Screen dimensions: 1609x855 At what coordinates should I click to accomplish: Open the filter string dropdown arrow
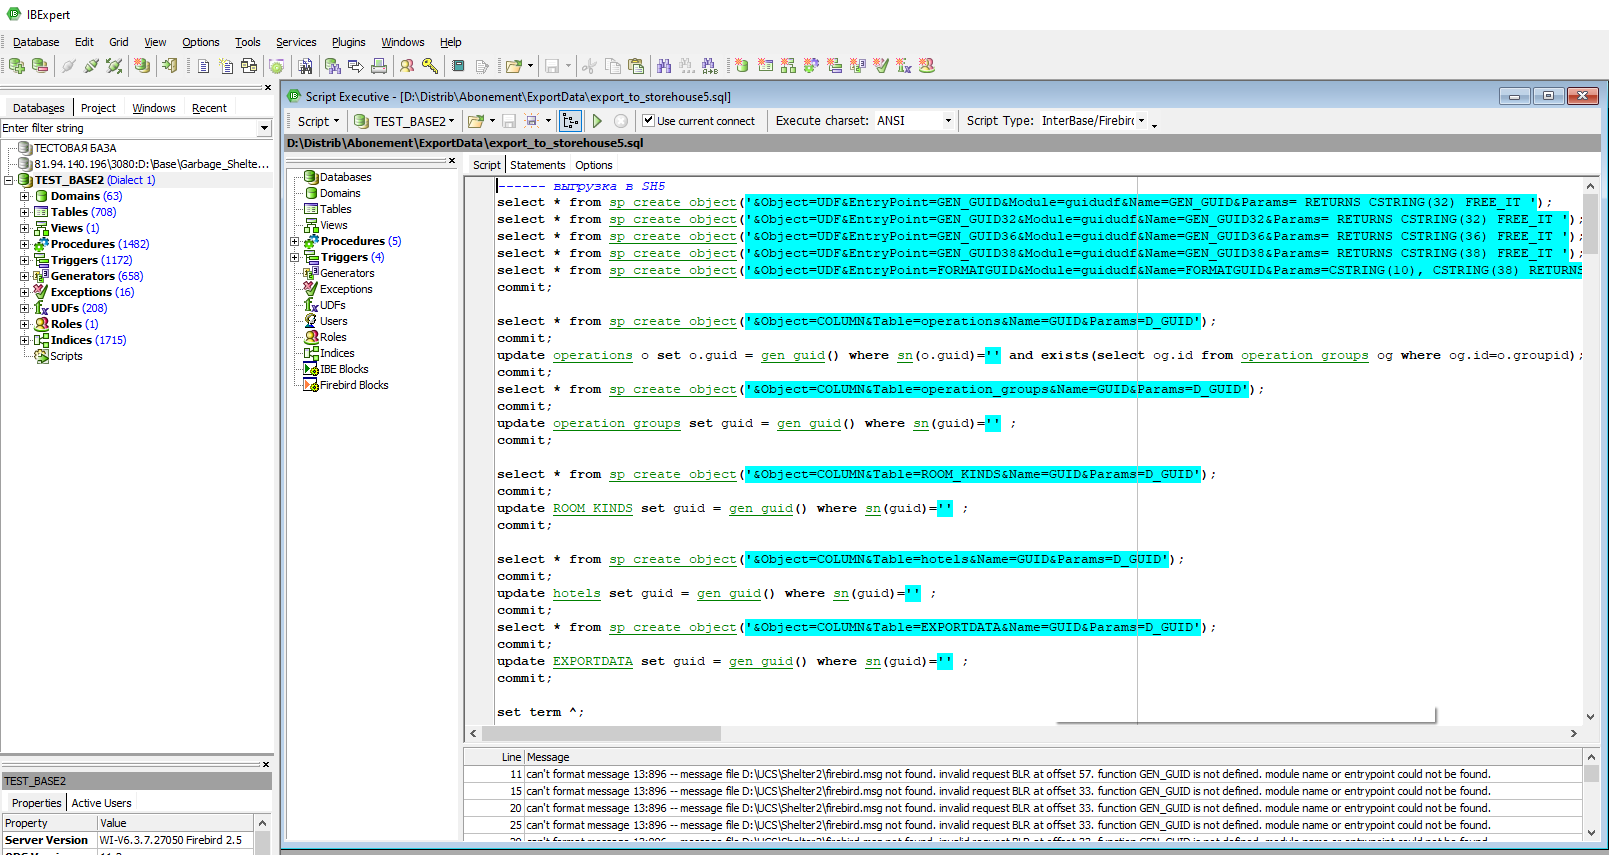[x=264, y=128]
